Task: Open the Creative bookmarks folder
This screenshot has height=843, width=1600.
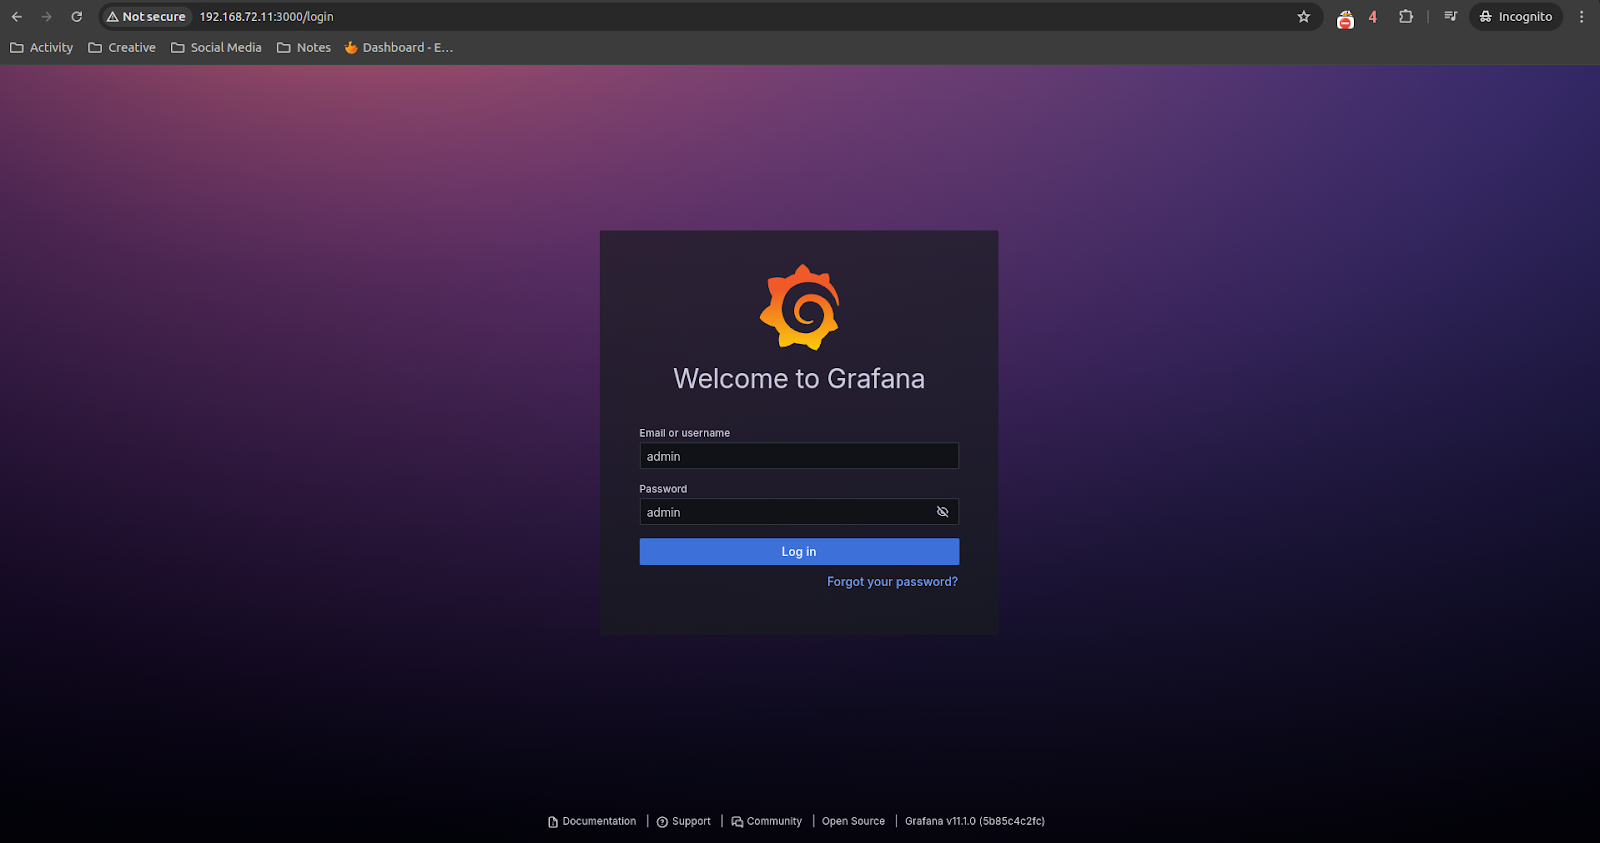Action: tap(122, 48)
